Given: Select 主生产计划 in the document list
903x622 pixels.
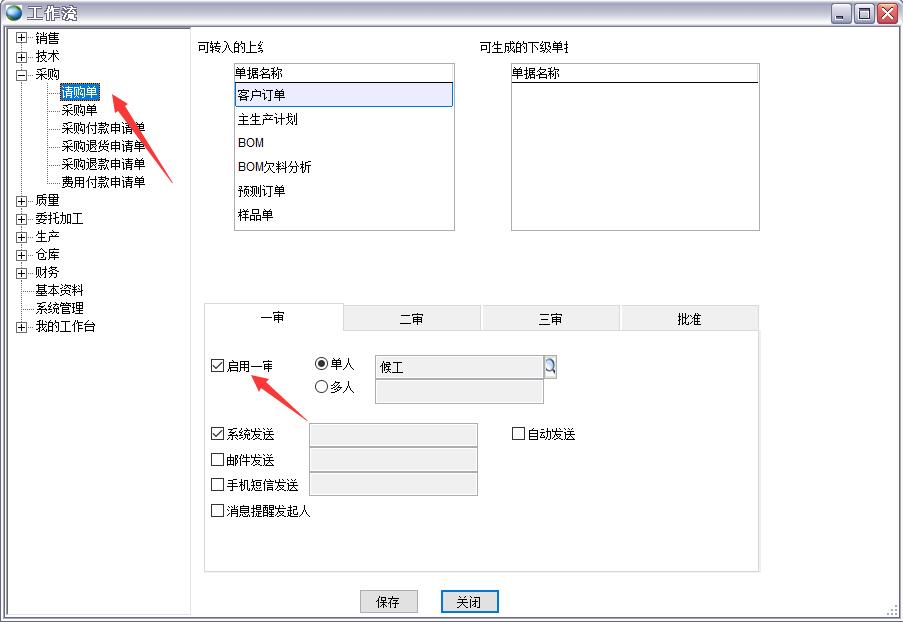Looking at the screenshot, I should click(268, 119).
